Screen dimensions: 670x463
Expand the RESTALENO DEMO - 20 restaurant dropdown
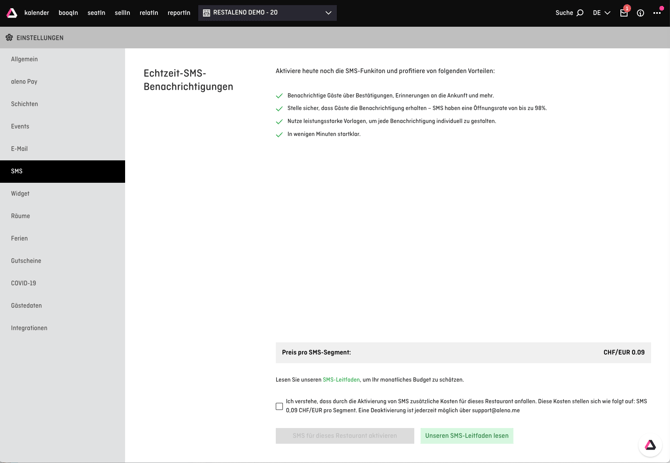(267, 13)
